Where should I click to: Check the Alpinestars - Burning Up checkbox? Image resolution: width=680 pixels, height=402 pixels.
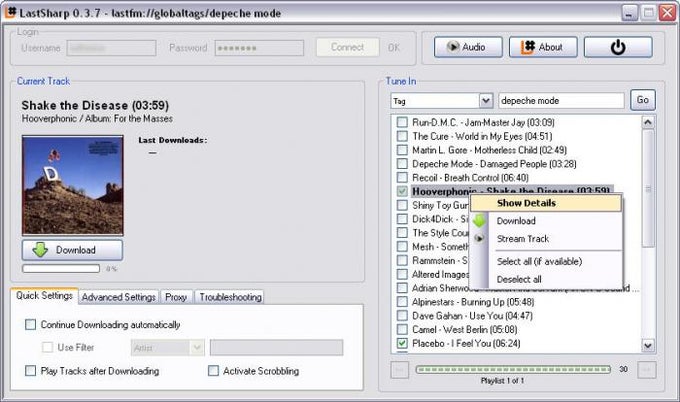point(402,302)
